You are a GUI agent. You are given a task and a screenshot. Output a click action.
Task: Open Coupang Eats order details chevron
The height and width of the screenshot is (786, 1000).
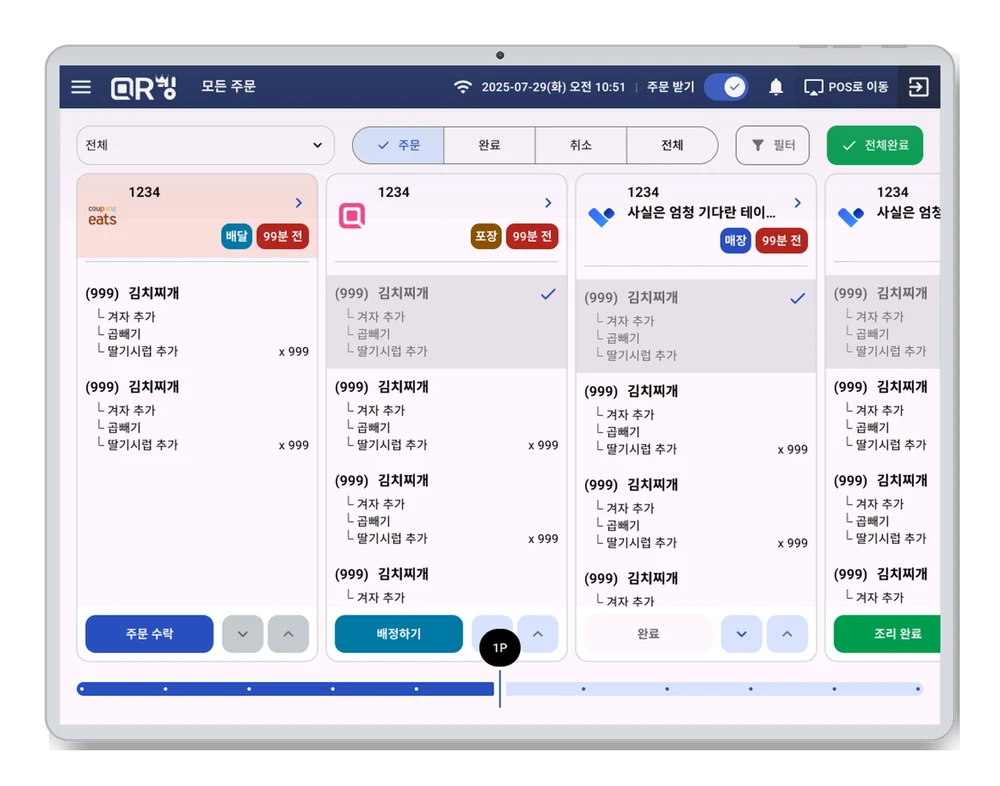pos(298,203)
